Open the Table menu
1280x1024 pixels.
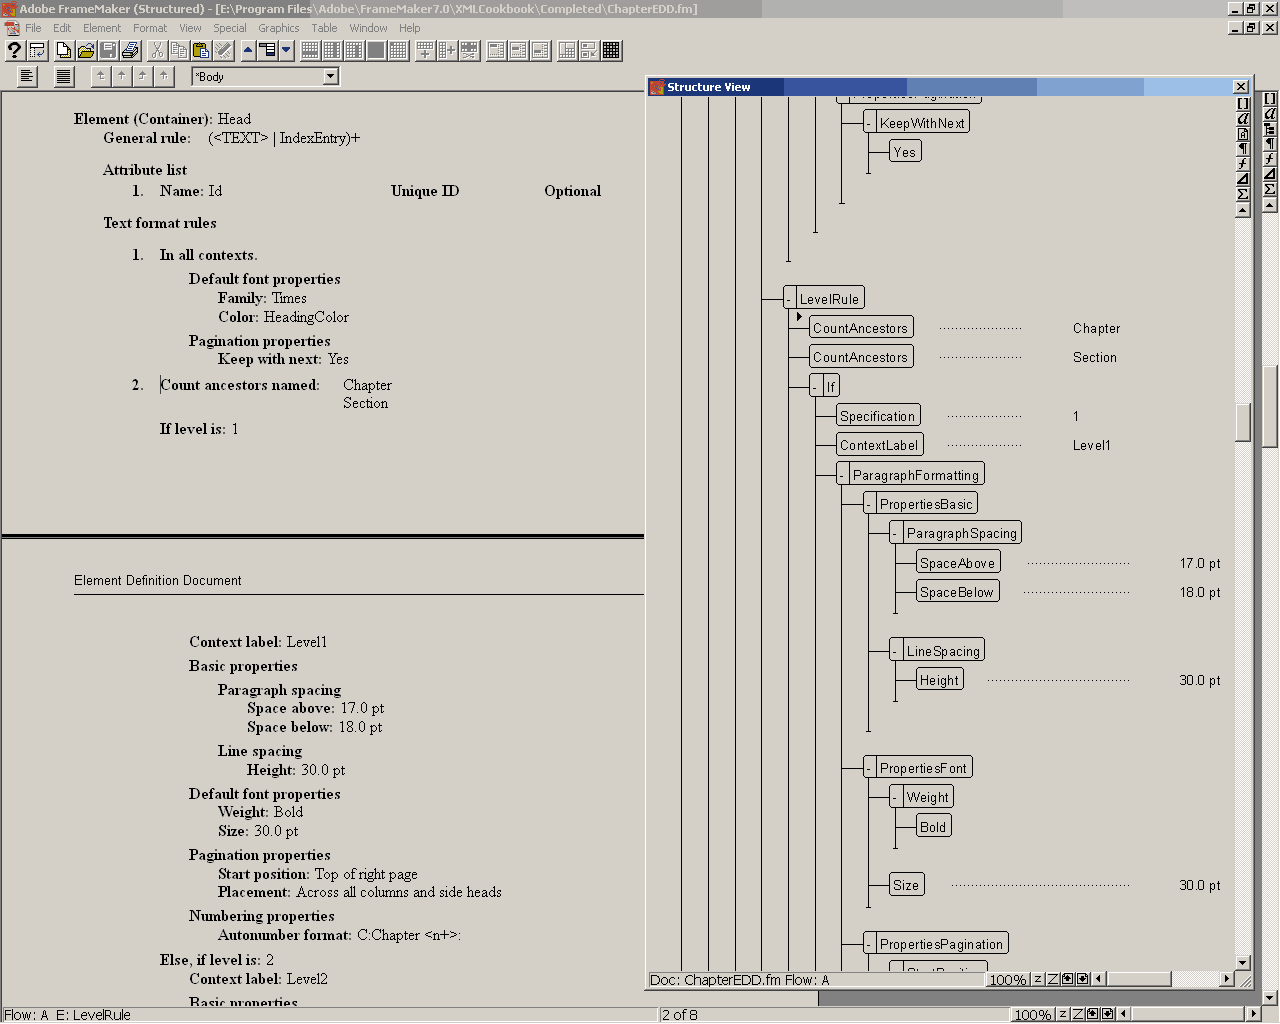tap(324, 28)
